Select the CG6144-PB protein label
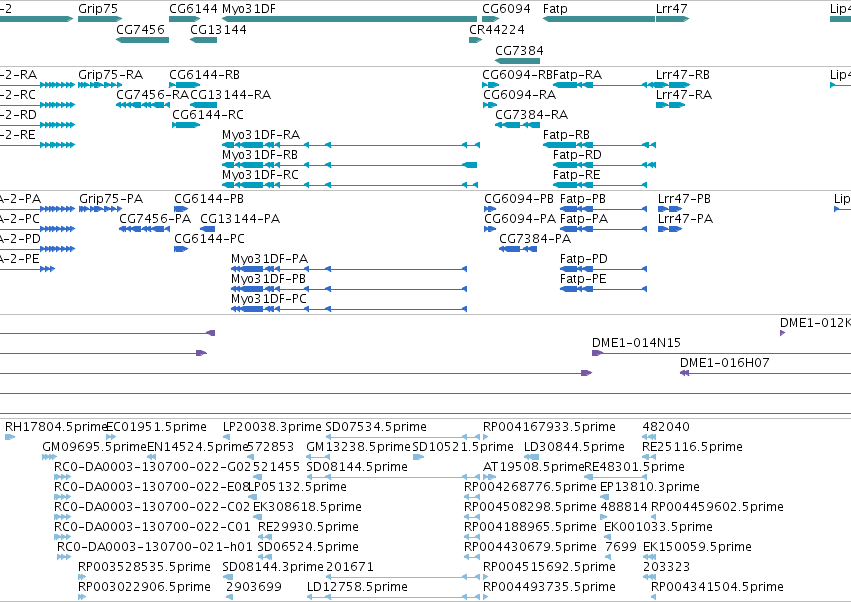This screenshot has width=851, height=602. [209, 199]
